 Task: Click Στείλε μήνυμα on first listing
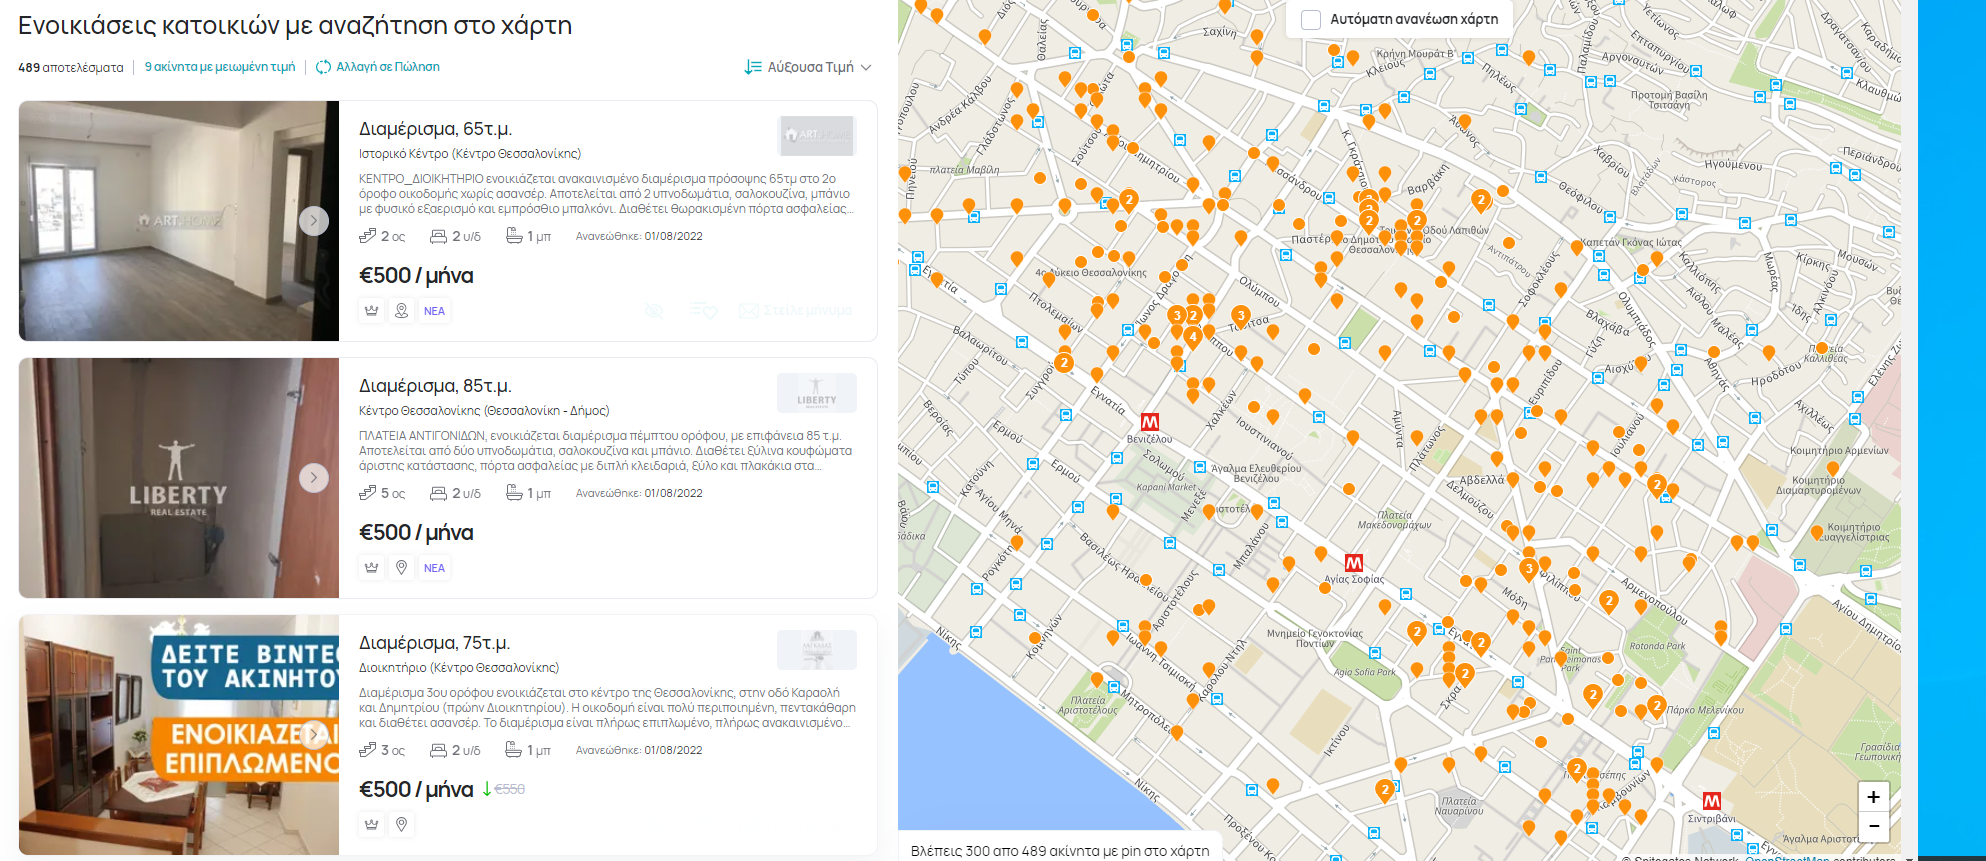[796, 311]
